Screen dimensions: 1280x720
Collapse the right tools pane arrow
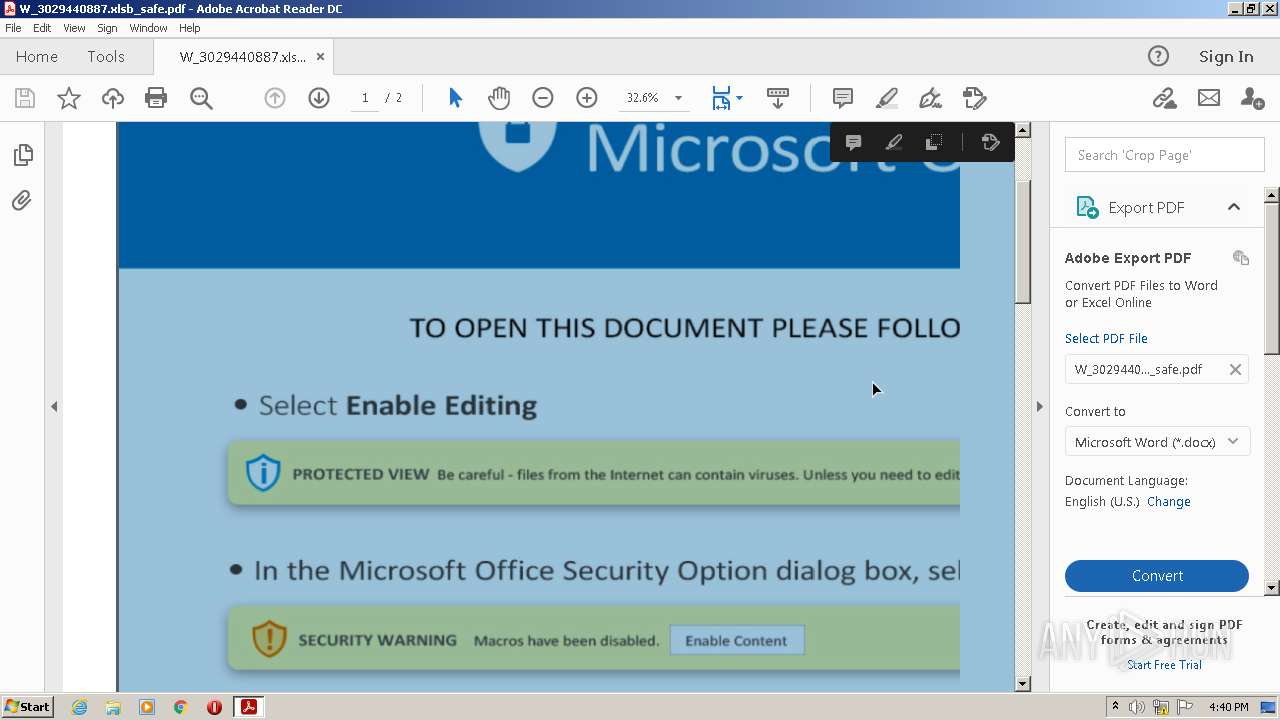[1039, 407]
